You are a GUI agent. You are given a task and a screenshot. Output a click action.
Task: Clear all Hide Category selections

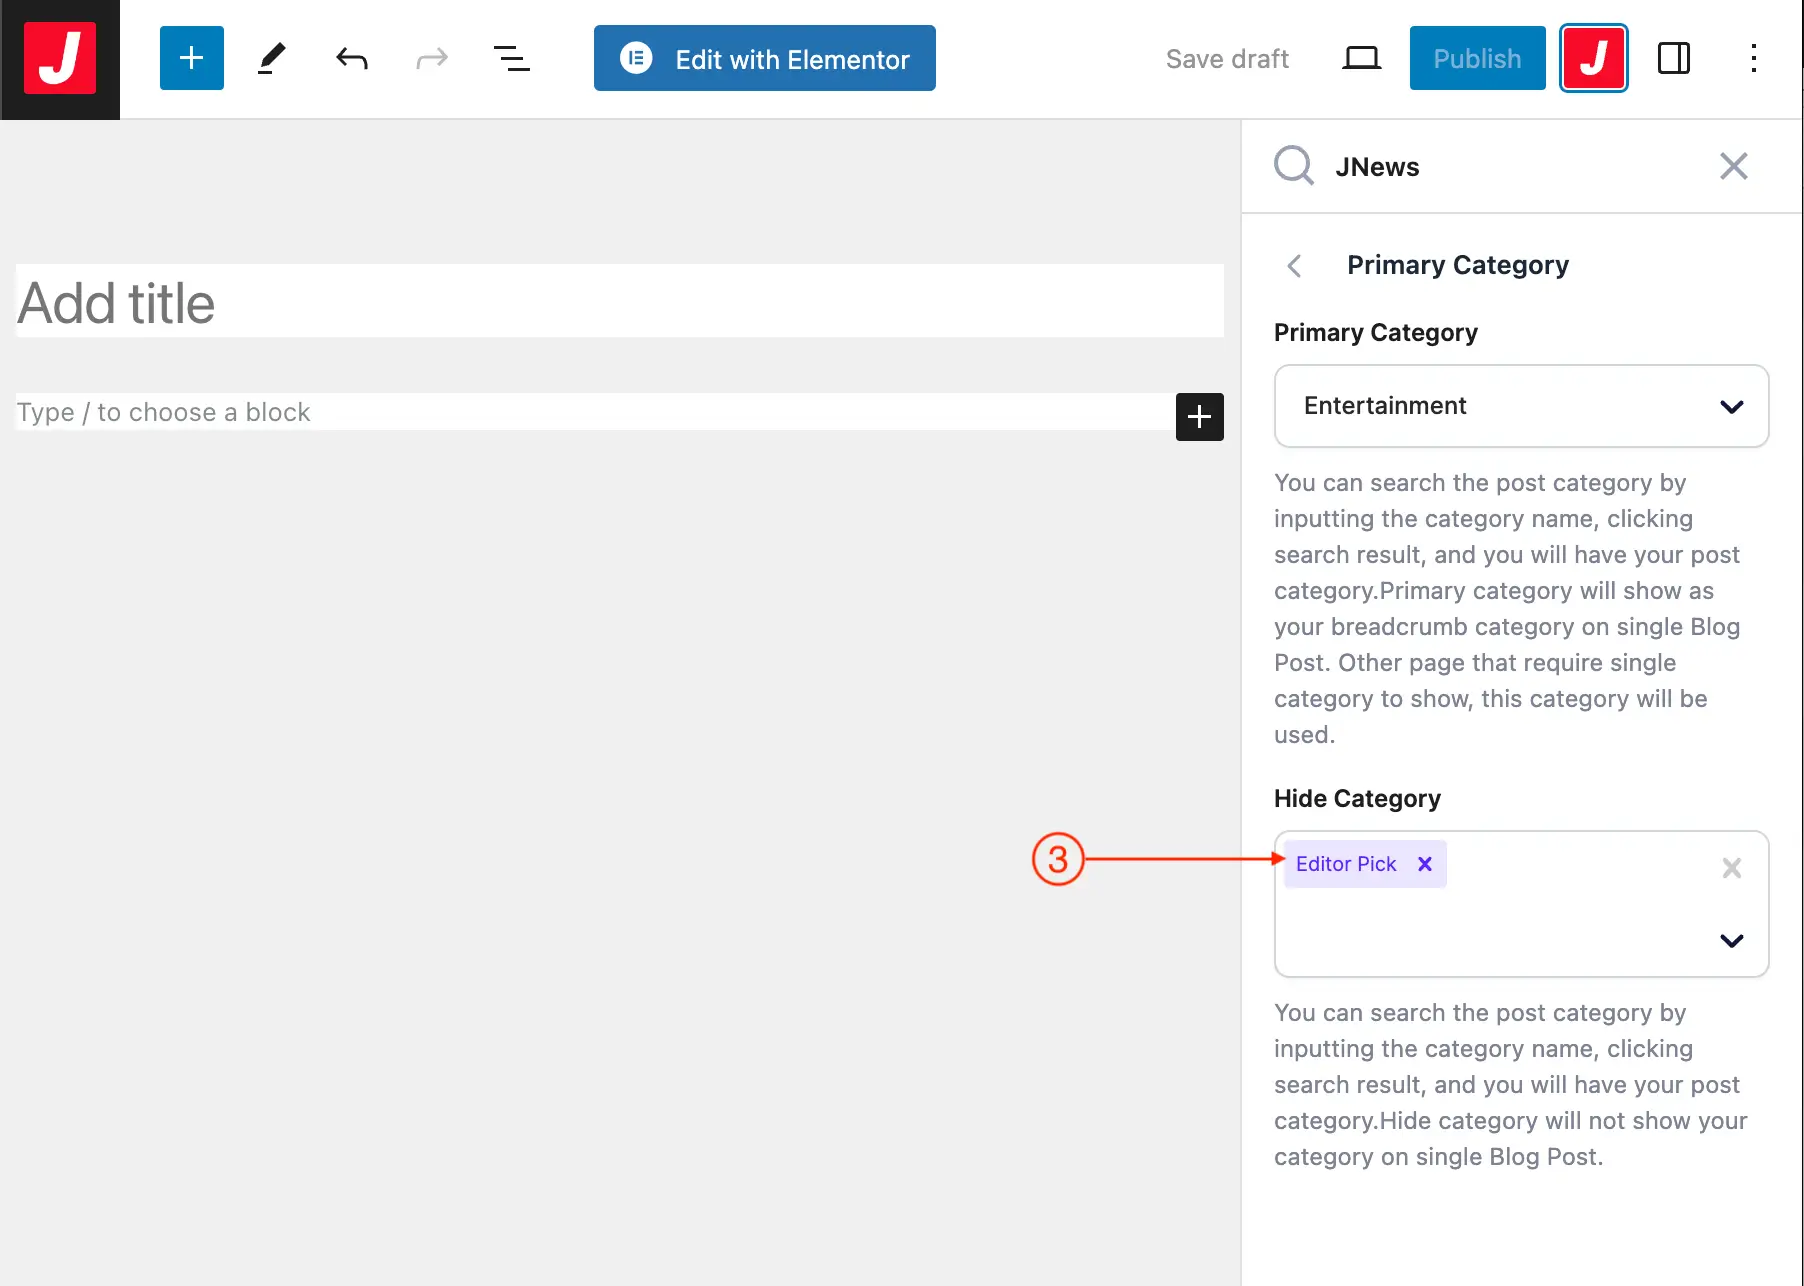(1731, 868)
